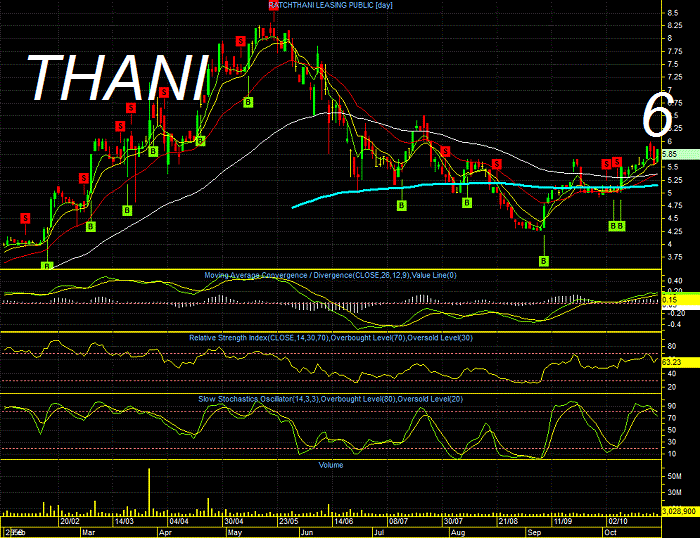The width and height of the screenshot is (700, 538).
Task: Click the 23/05 date label
Action: (x=289, y=521)
